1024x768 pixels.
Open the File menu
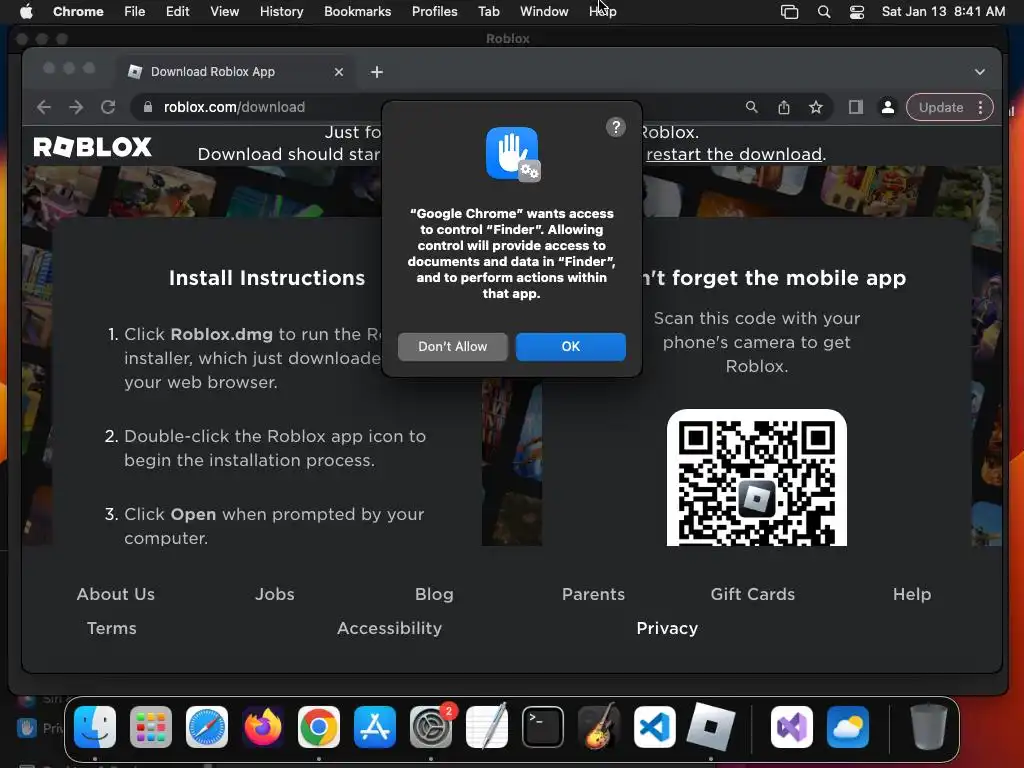[135, 11]
